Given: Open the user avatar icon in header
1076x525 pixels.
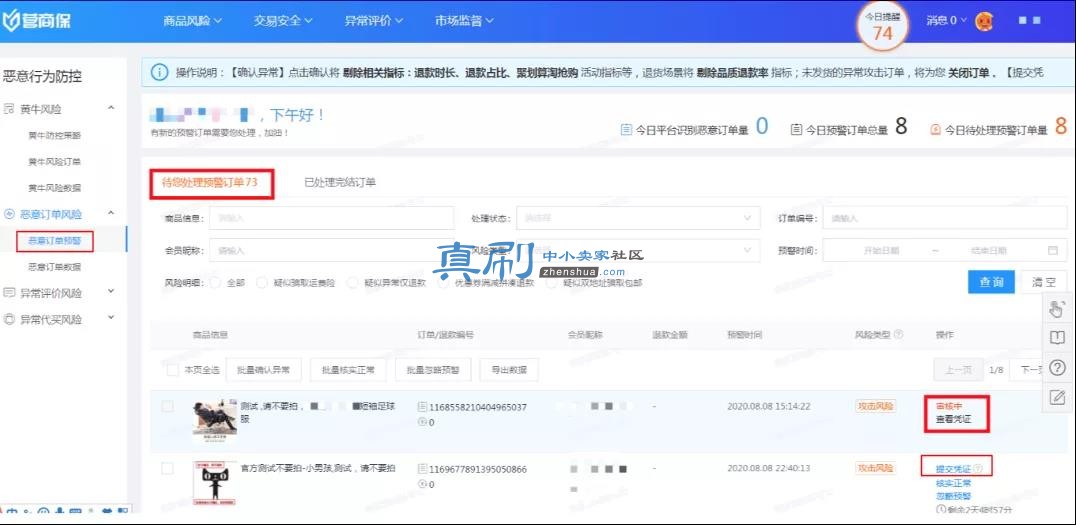Looking at the screenshot, I should [984, 21].
